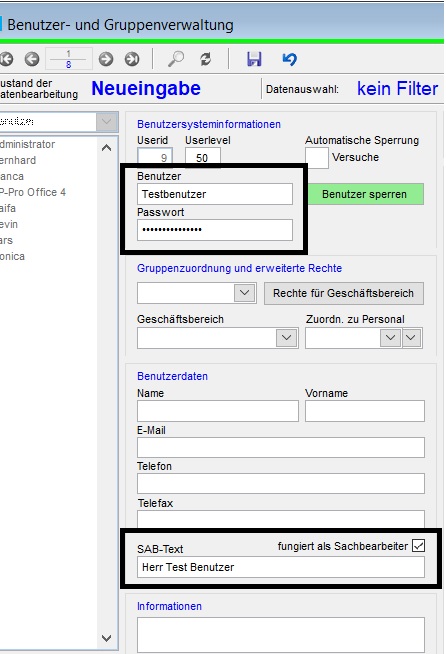Click Rechte für Geschäftsbereich button
Viewport: 446px width, 654px height.
tap(343, 293)
